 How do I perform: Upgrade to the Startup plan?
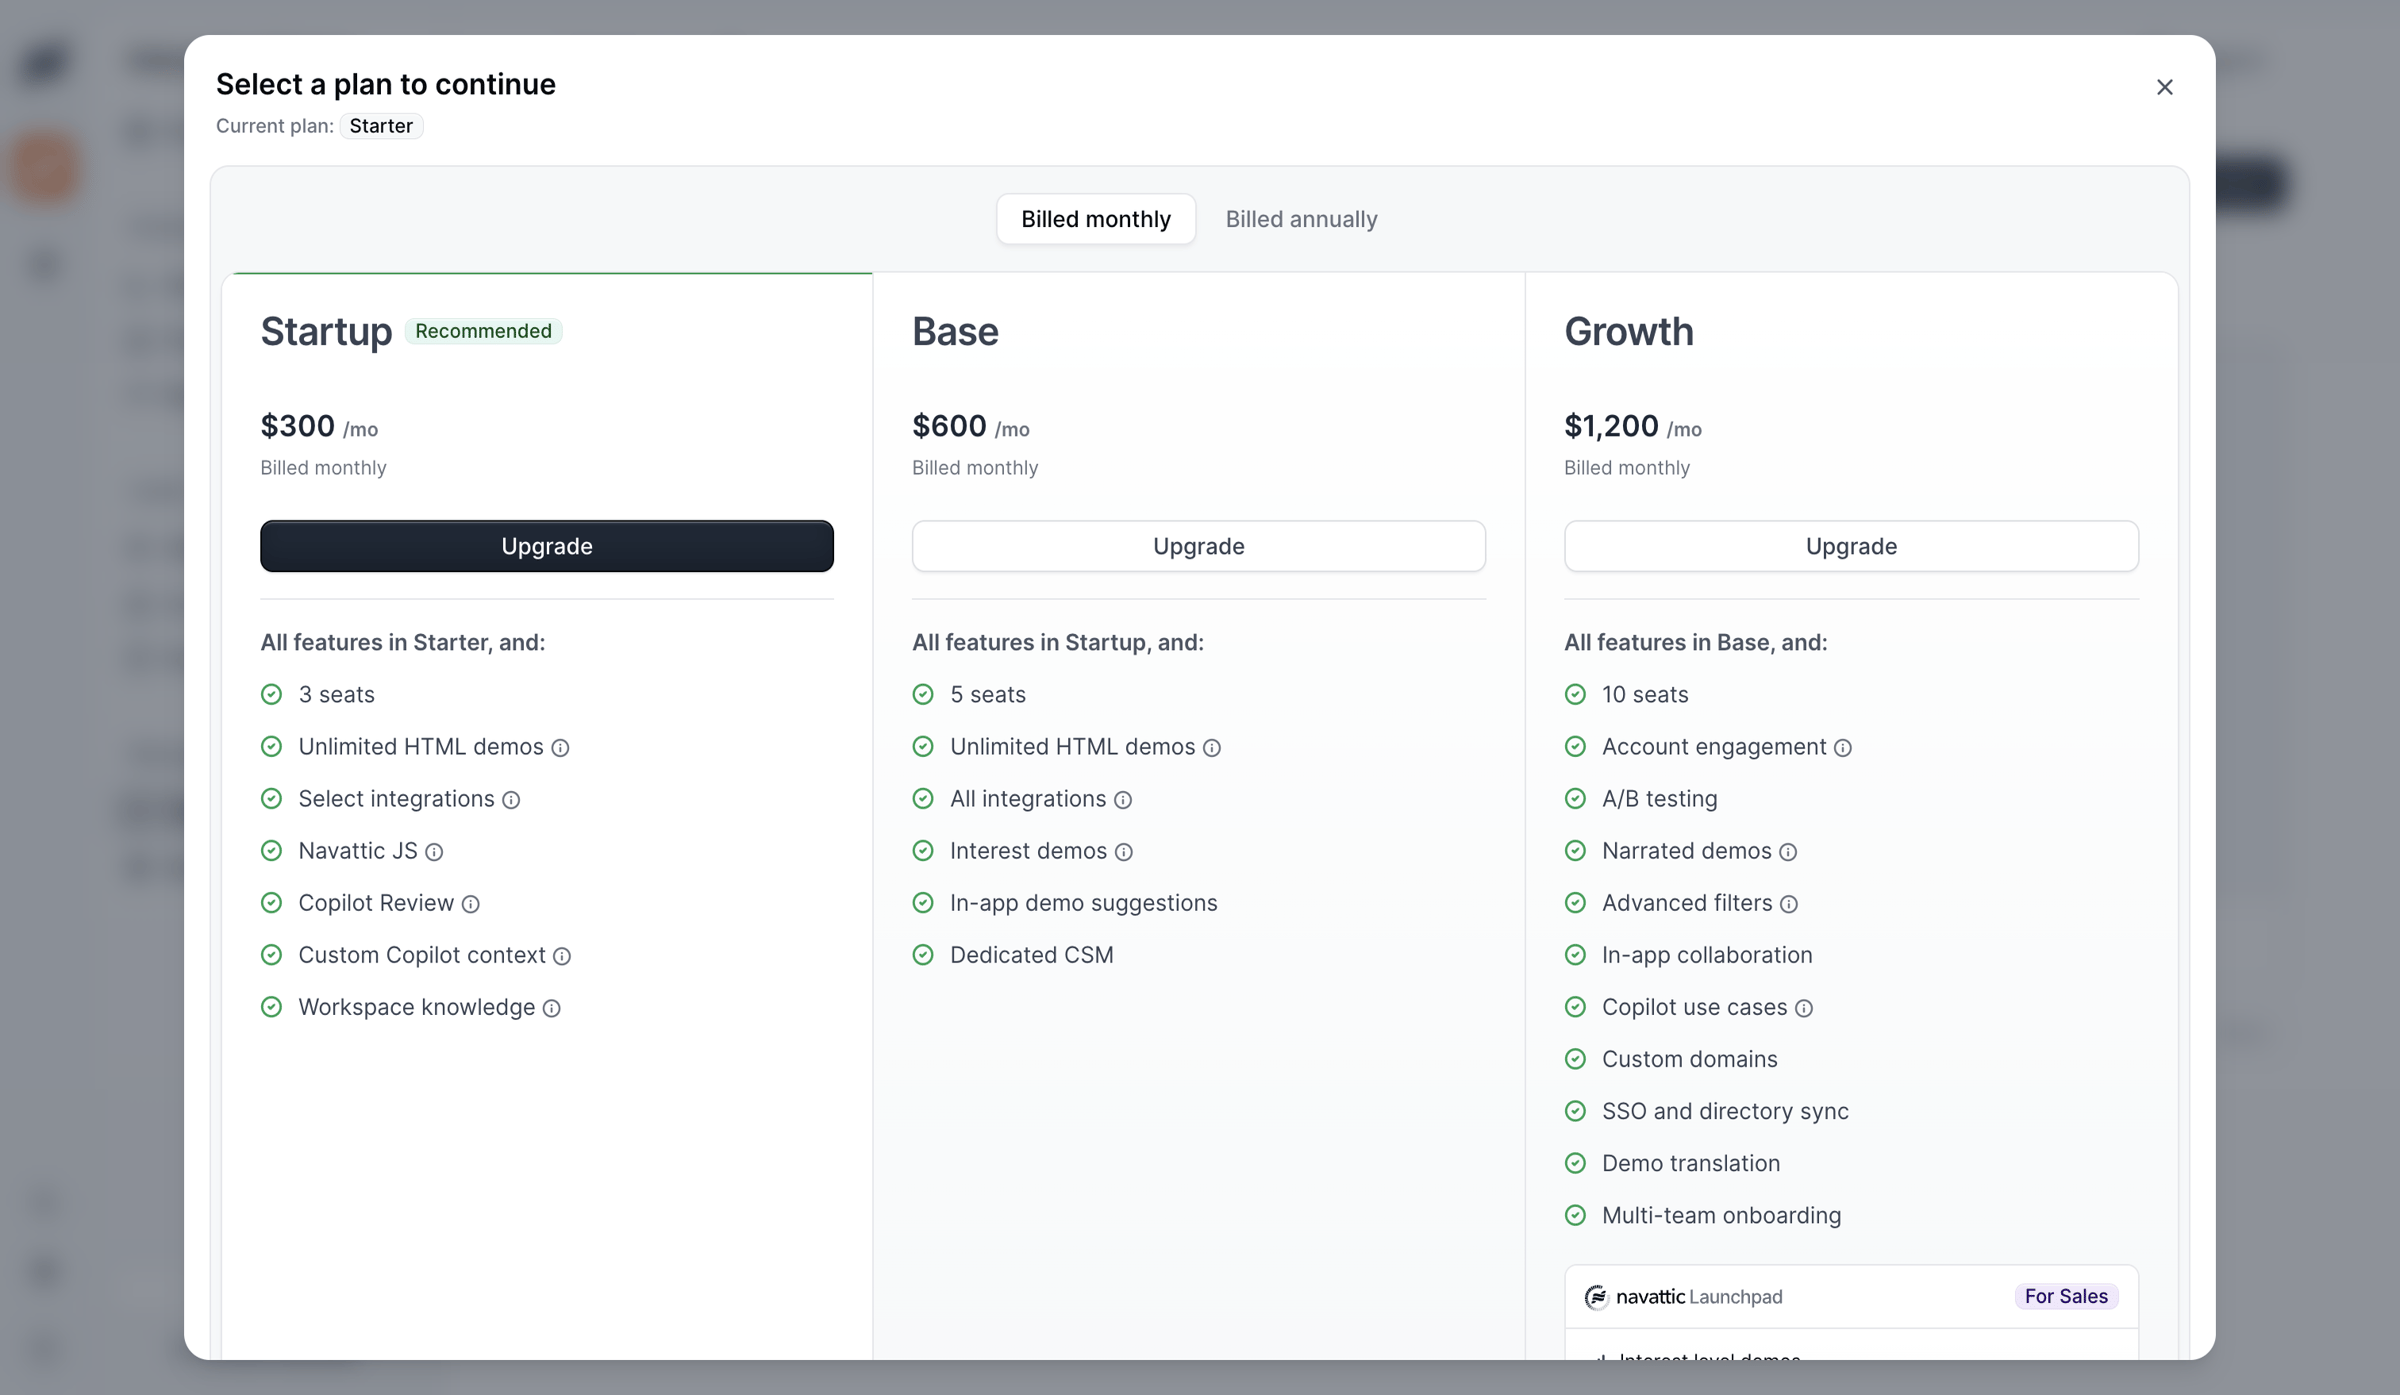pos(547,546)
